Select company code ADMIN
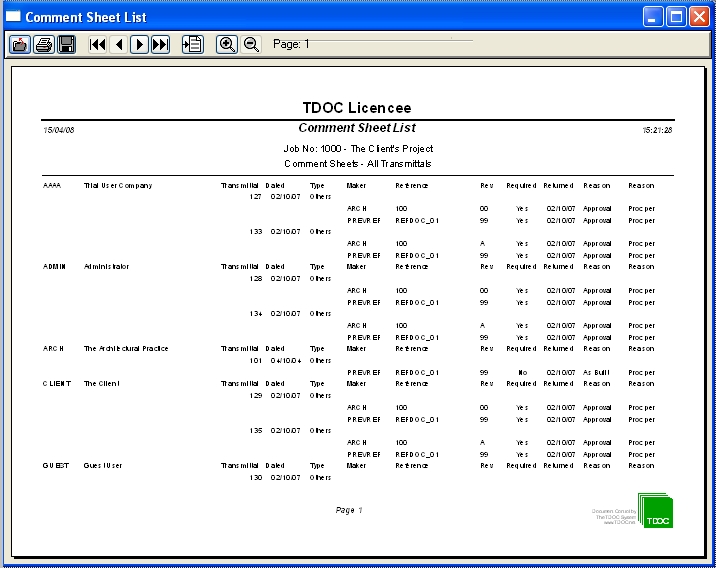This screenshot has height=568, width=716. (54, 267)
